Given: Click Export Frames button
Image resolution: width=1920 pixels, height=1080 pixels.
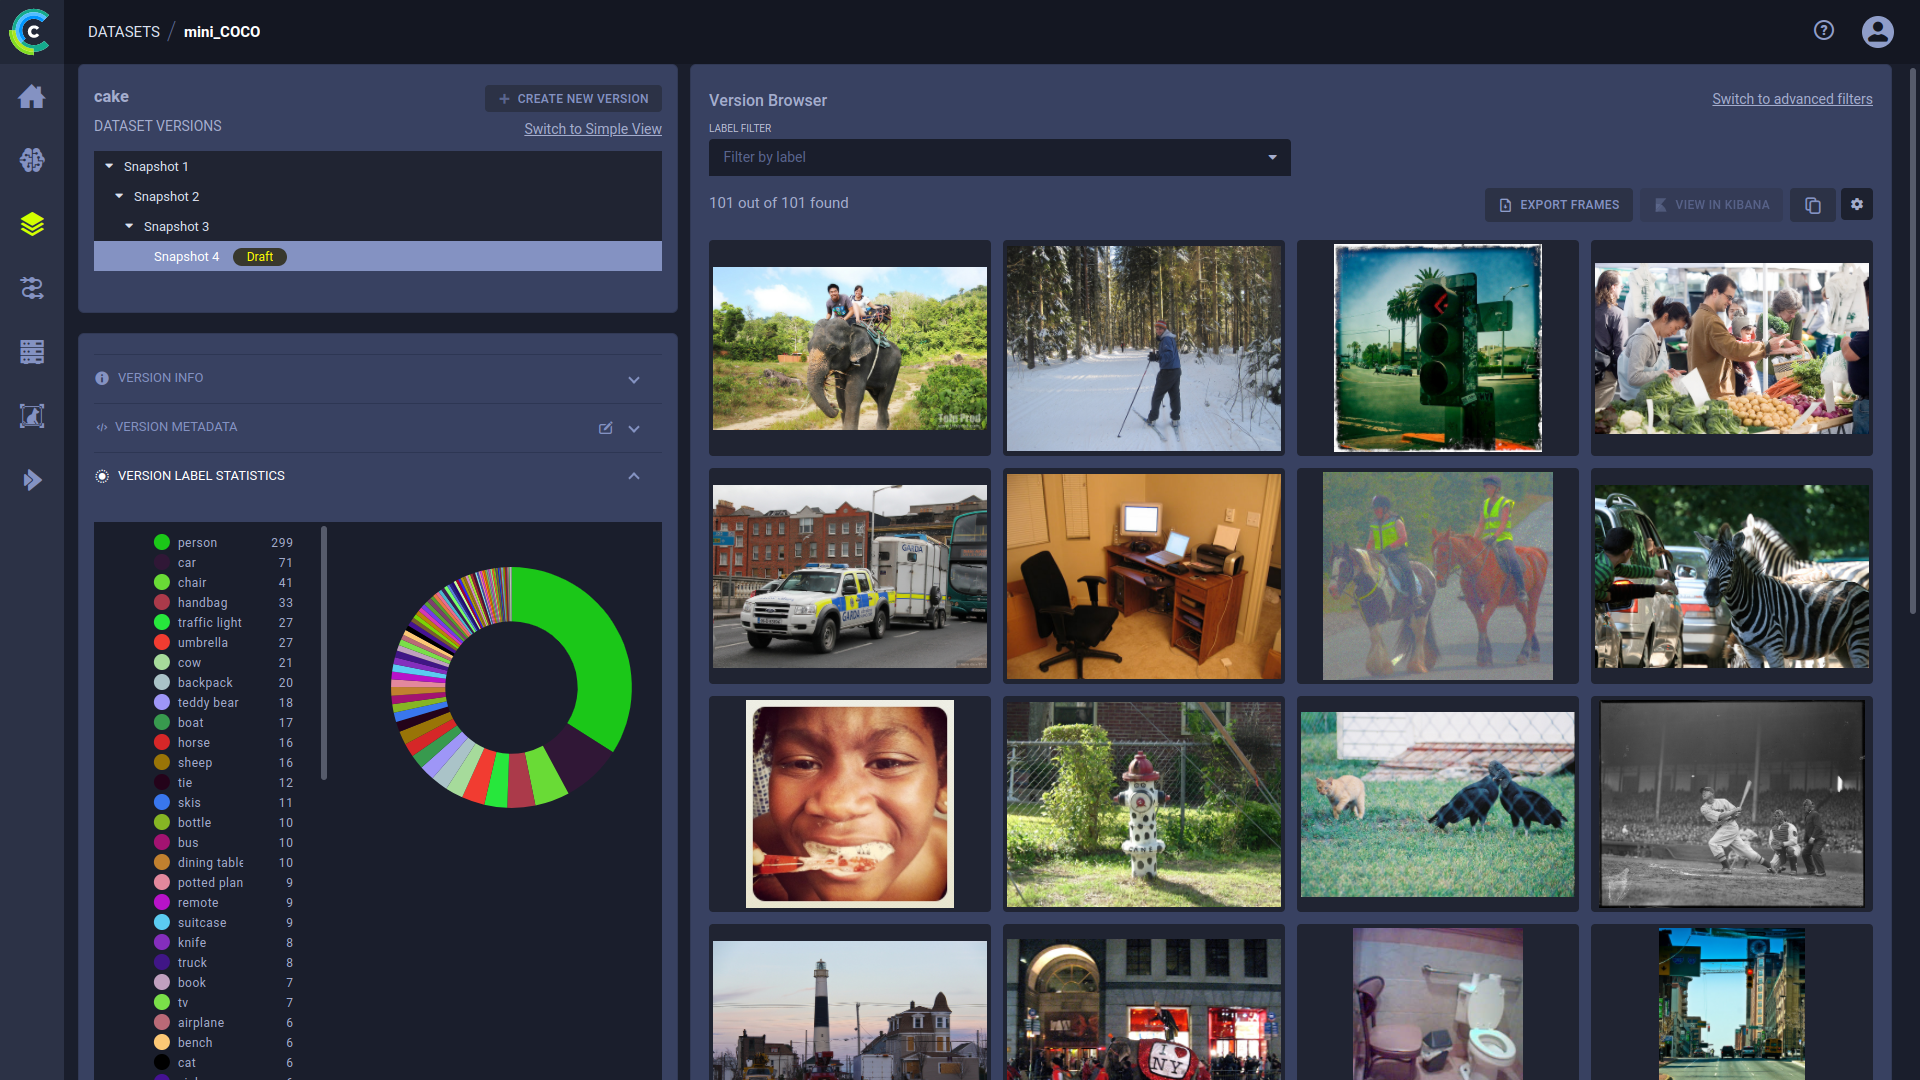Looking at the screenshot, I should tap(1559, 205).
